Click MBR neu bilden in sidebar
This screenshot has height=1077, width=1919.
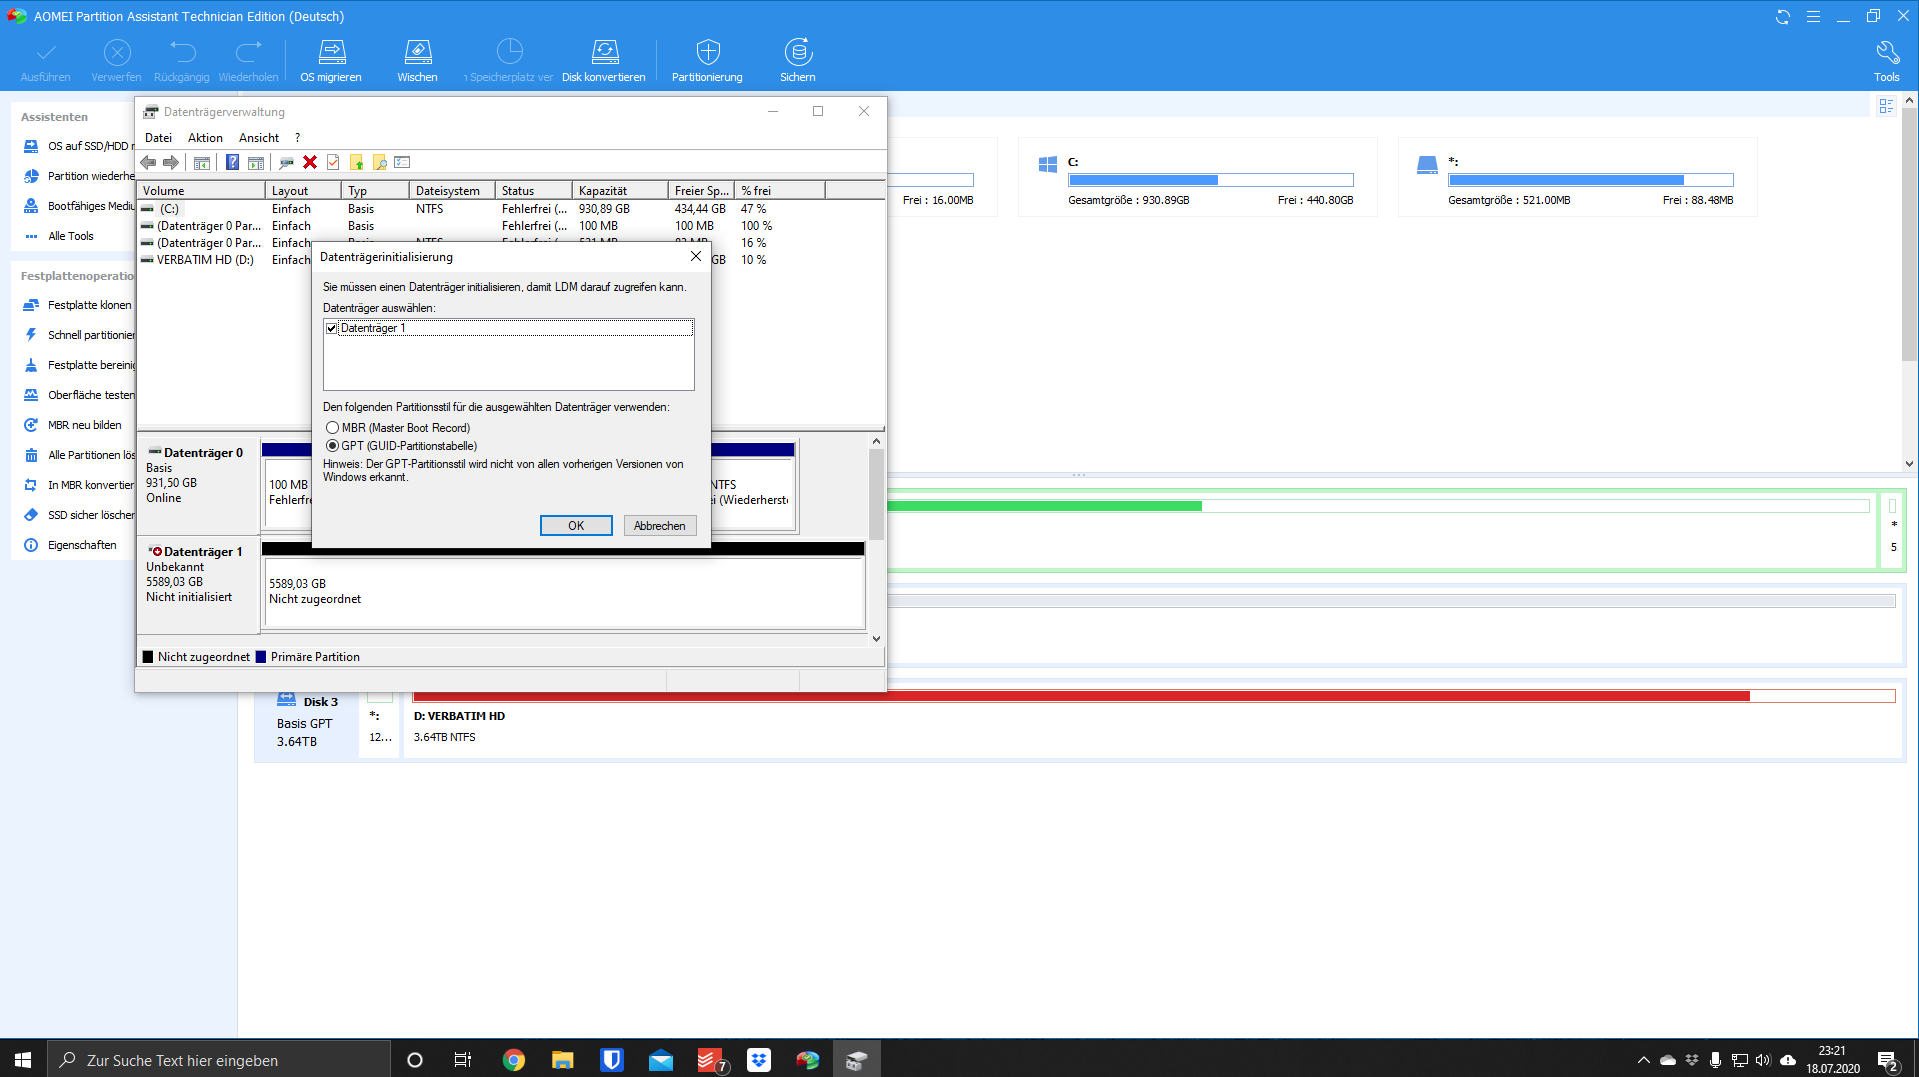pos(73,425)
